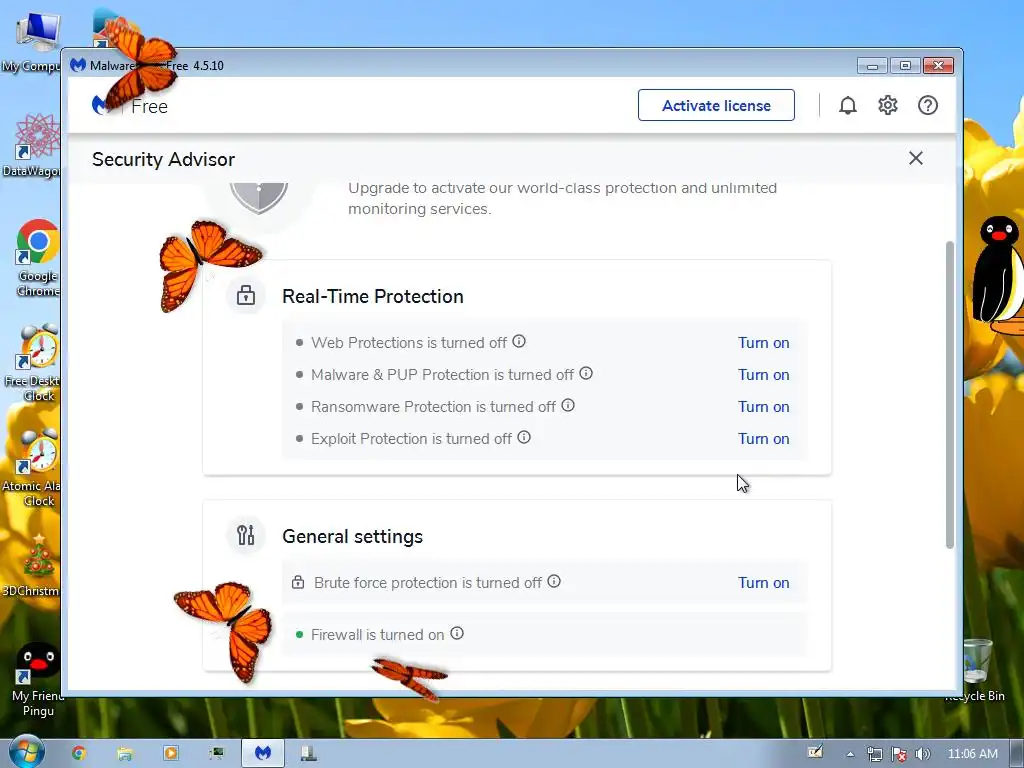The image size is (1024, 768).
Task: Click the Real-Time Protection lock icon
Action: pos(246,295)
